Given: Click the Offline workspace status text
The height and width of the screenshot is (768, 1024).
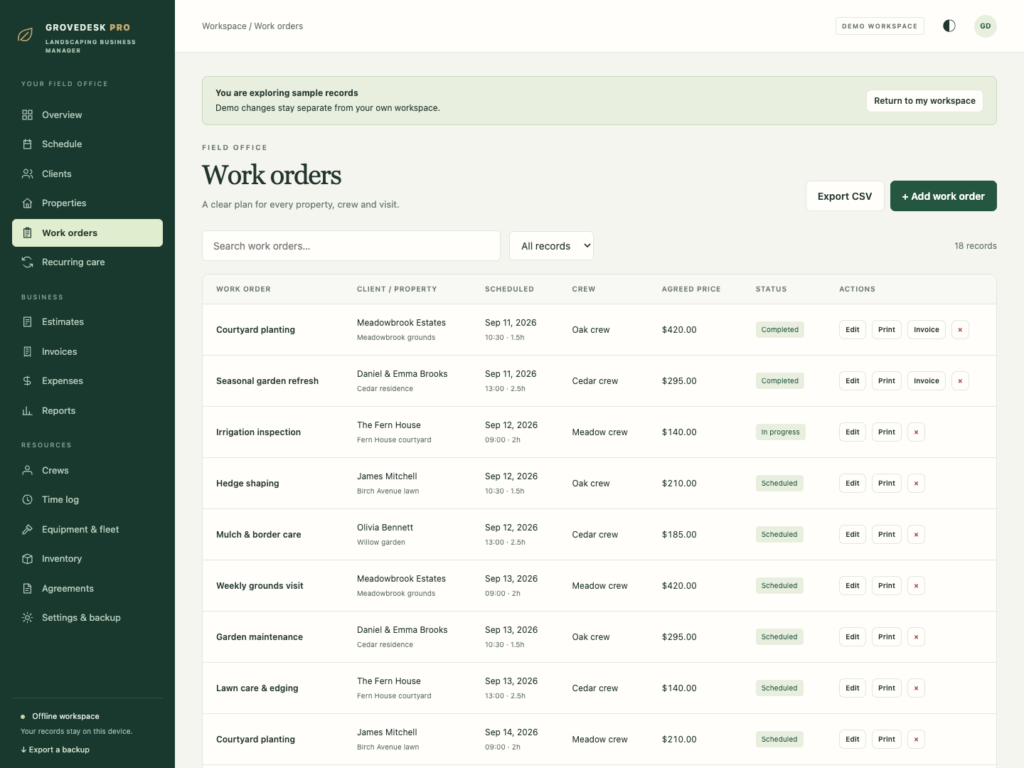Looking at the screenshot, I should (x=65, y=716).
